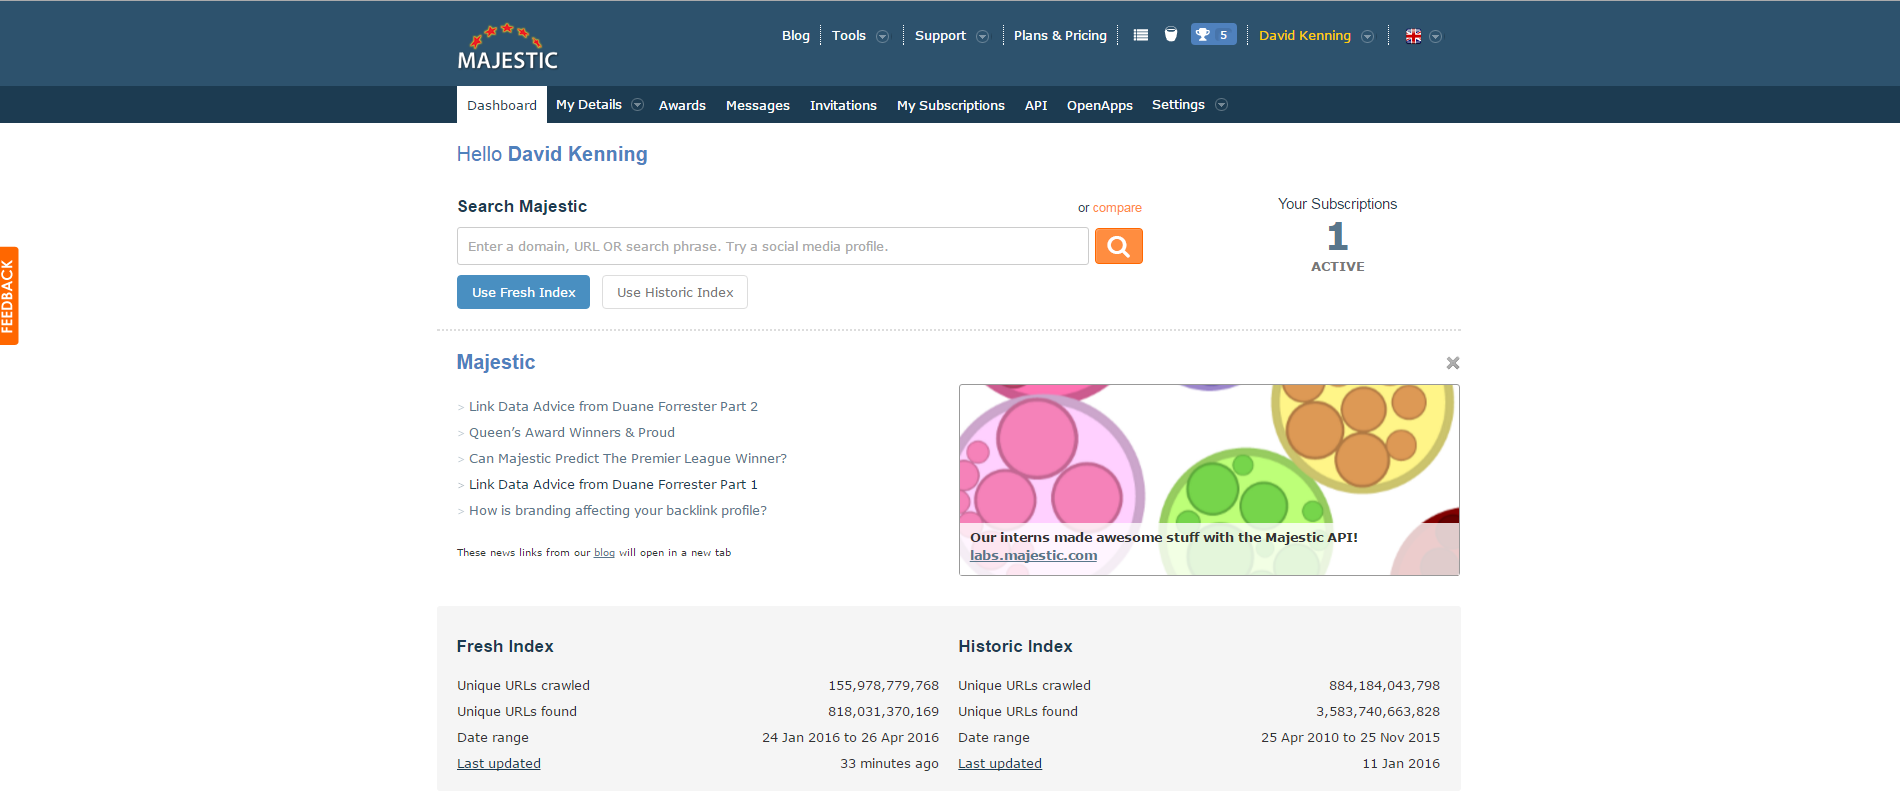Expand the Tools dropdown arrow
1900x801 pixels.
click(882, 36)
